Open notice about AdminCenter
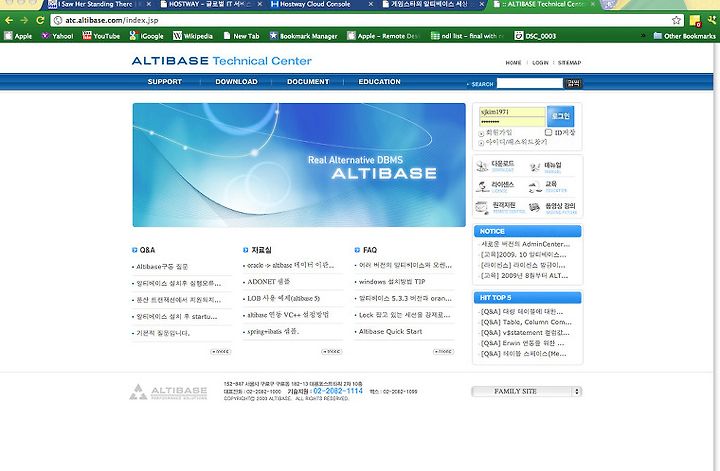The image size is (720, 471). click(525, 244)
